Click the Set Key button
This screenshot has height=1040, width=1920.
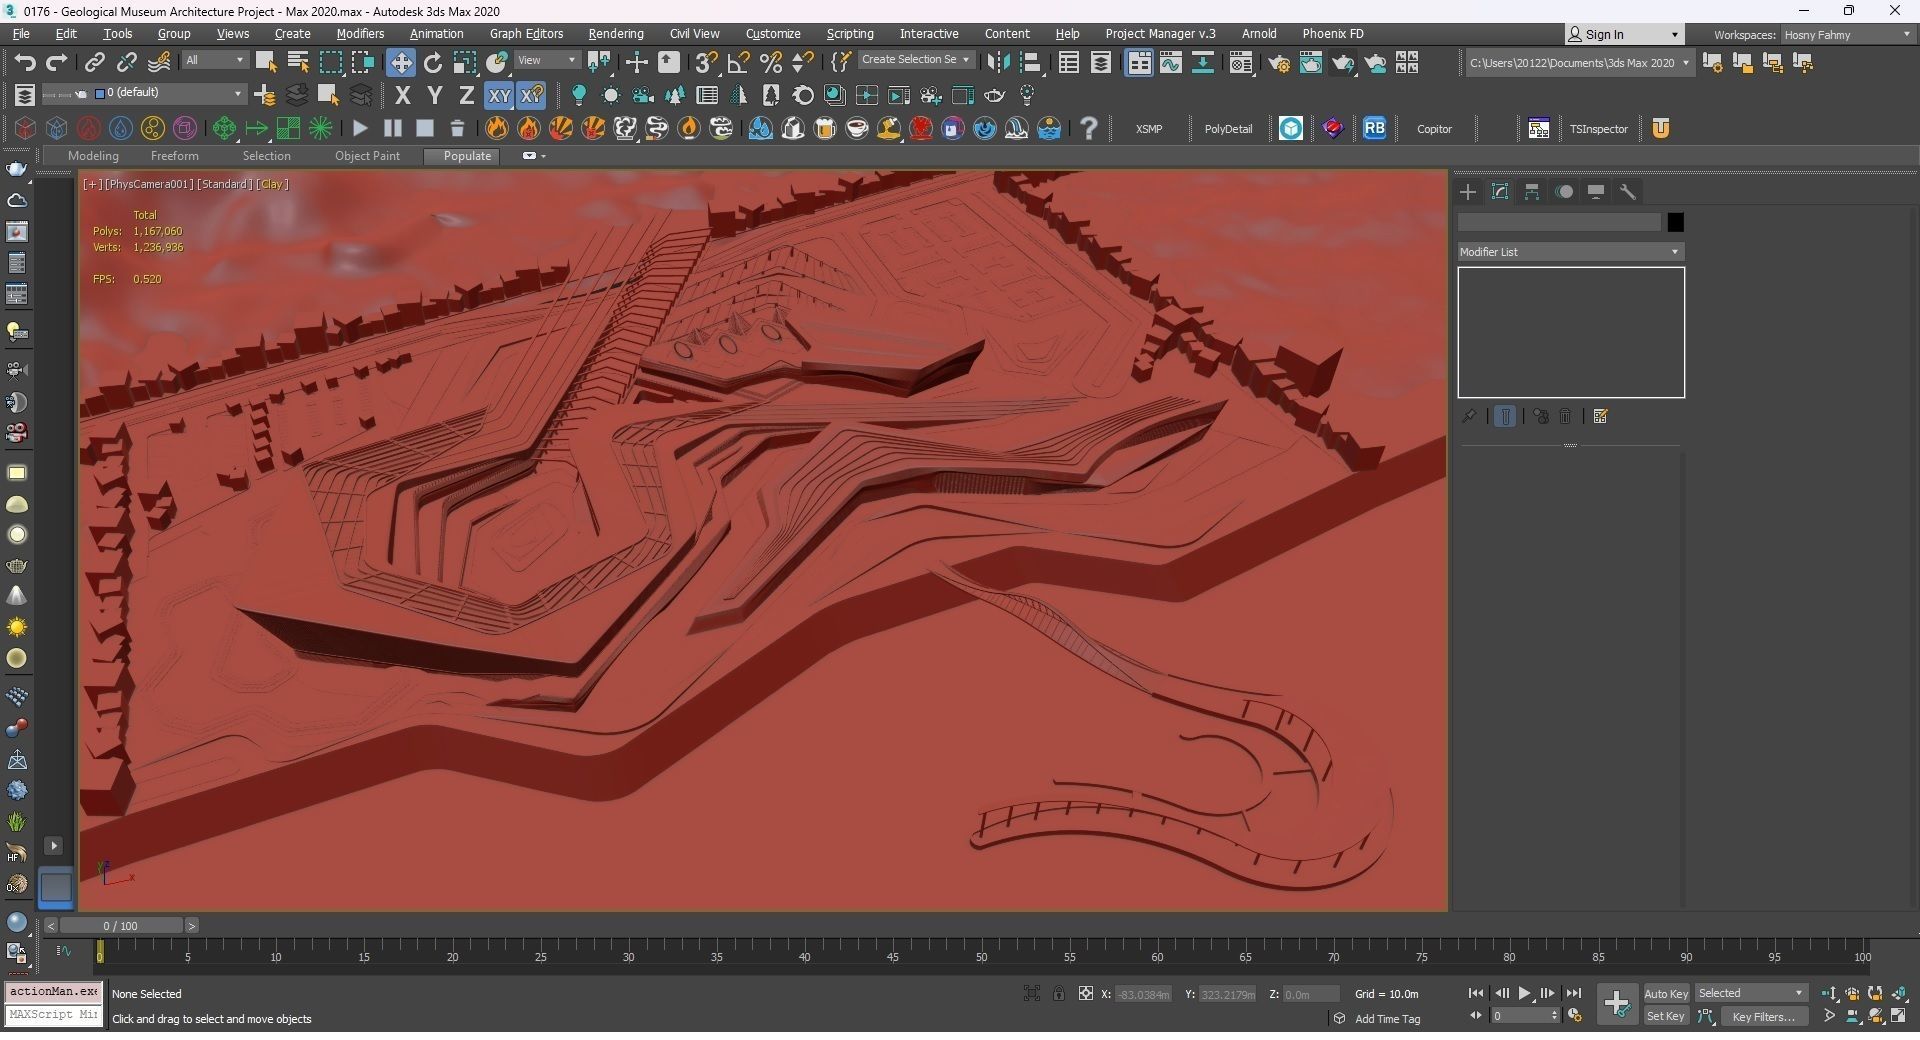(1666, 1017)
